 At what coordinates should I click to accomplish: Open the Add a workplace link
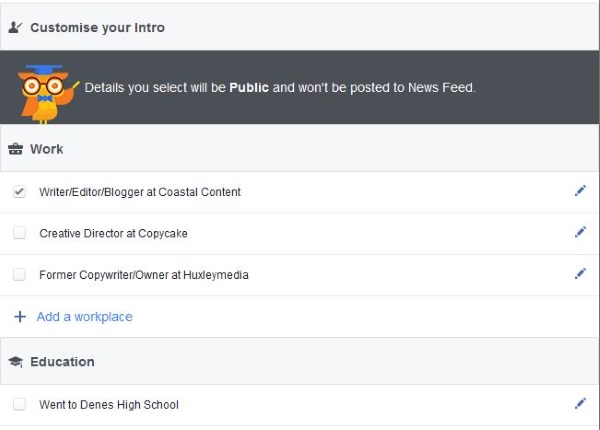[84, 316]
